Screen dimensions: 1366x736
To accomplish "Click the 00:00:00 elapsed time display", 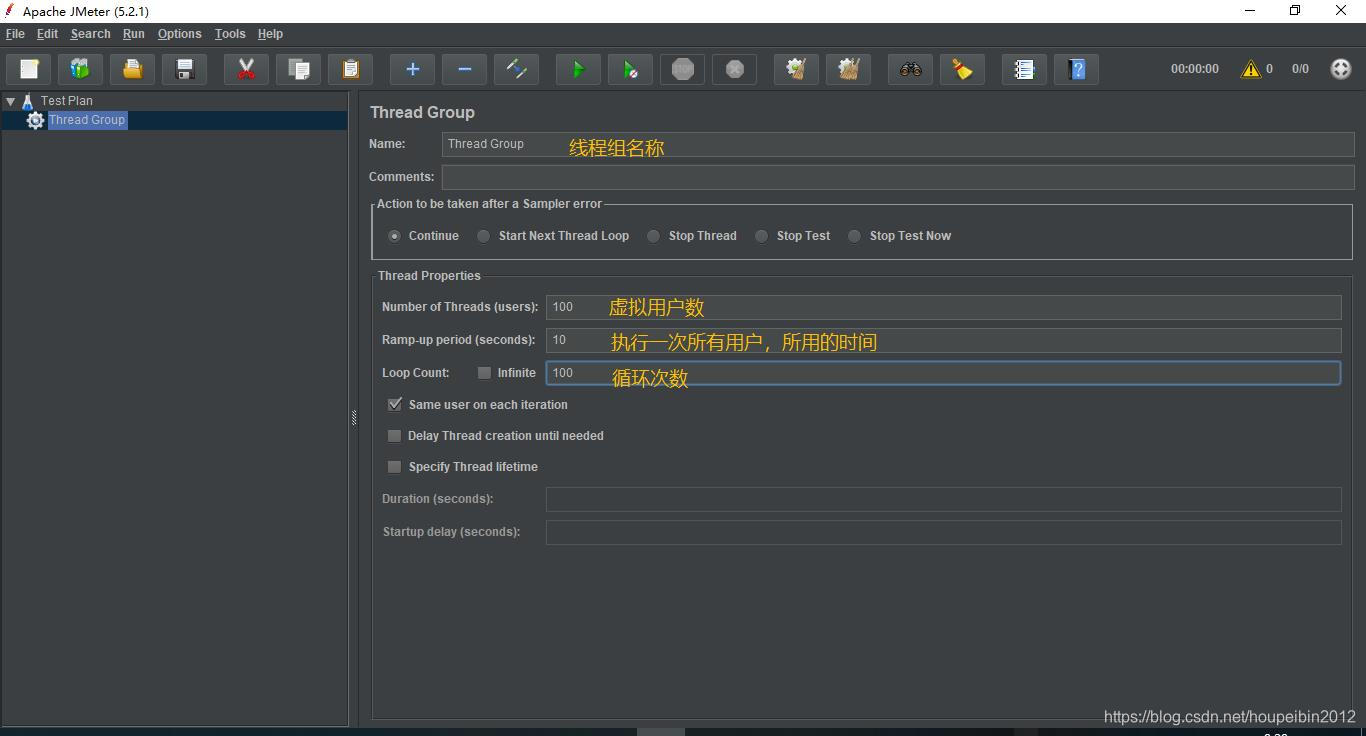I will tap(1195, 69).
